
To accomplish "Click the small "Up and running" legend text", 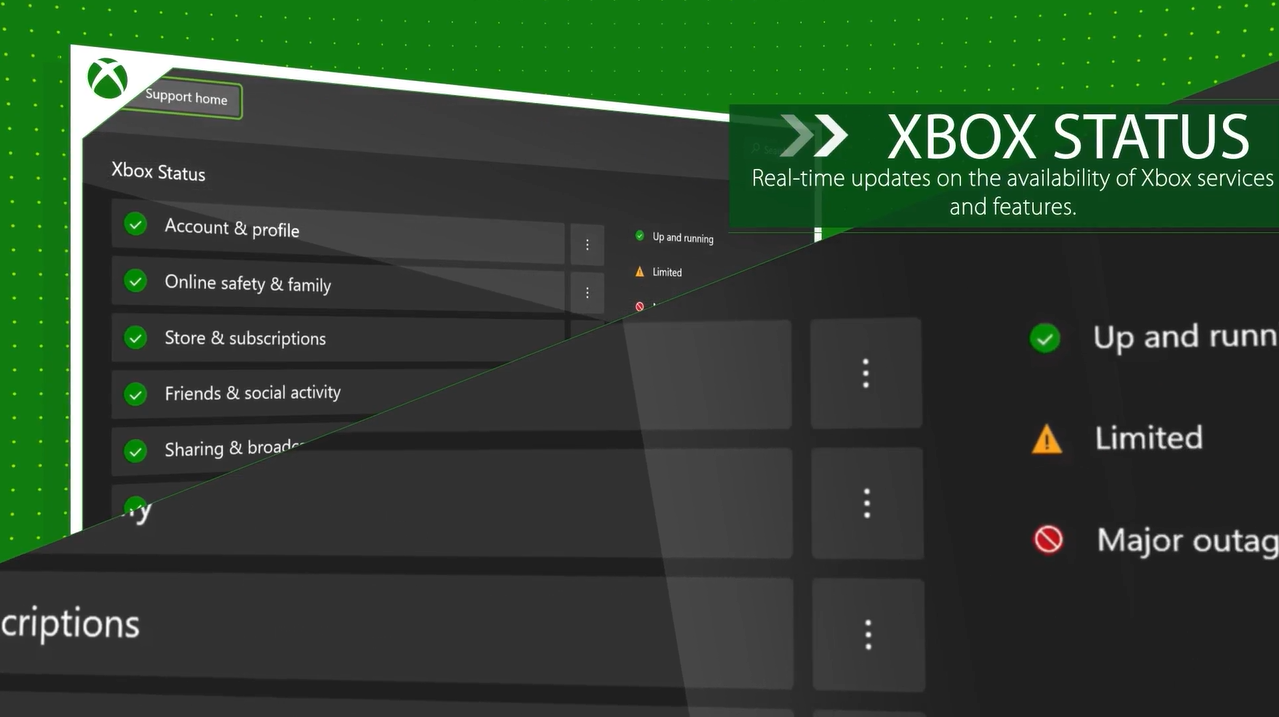I will click(683, 238).
